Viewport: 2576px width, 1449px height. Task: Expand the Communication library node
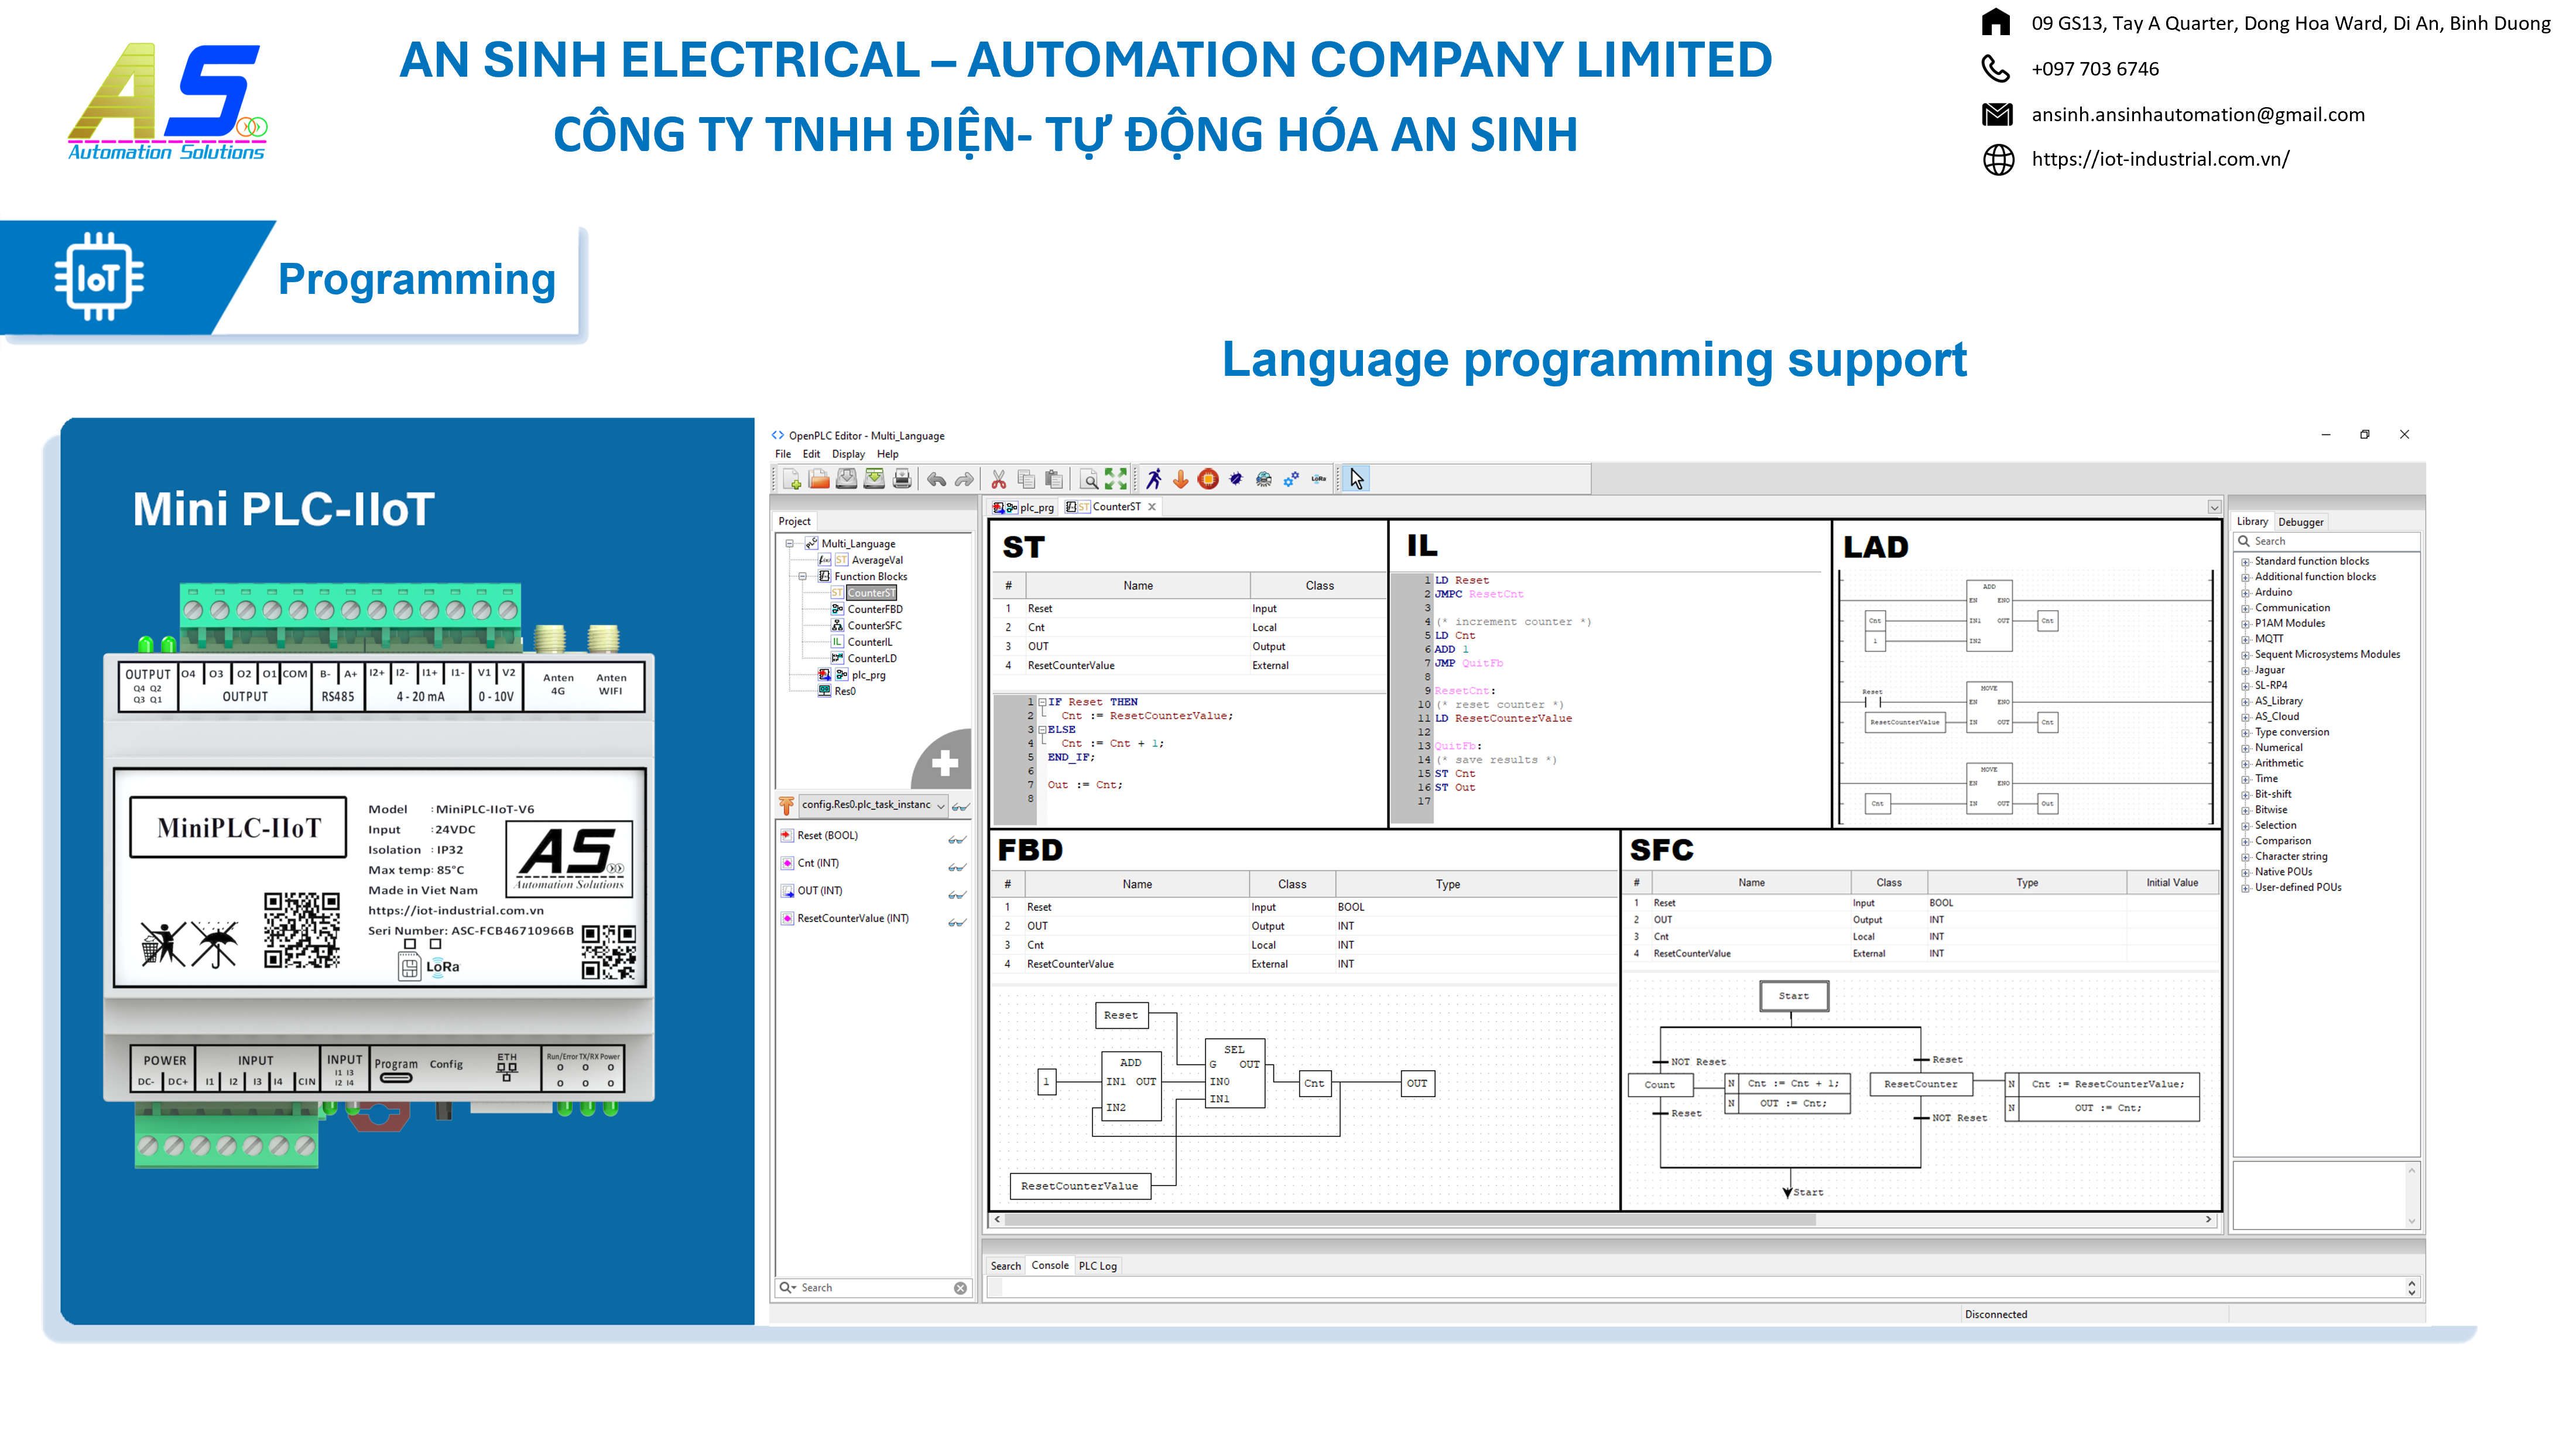2245,608
